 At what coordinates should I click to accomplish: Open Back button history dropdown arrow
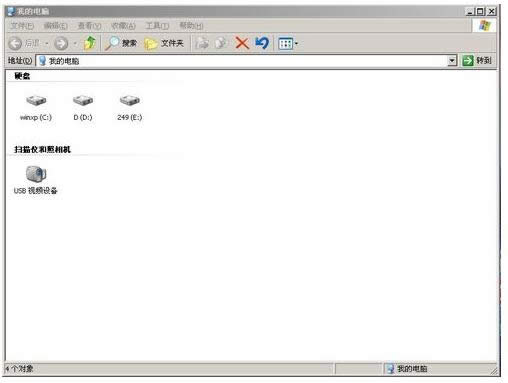click(x=47, y=43)
